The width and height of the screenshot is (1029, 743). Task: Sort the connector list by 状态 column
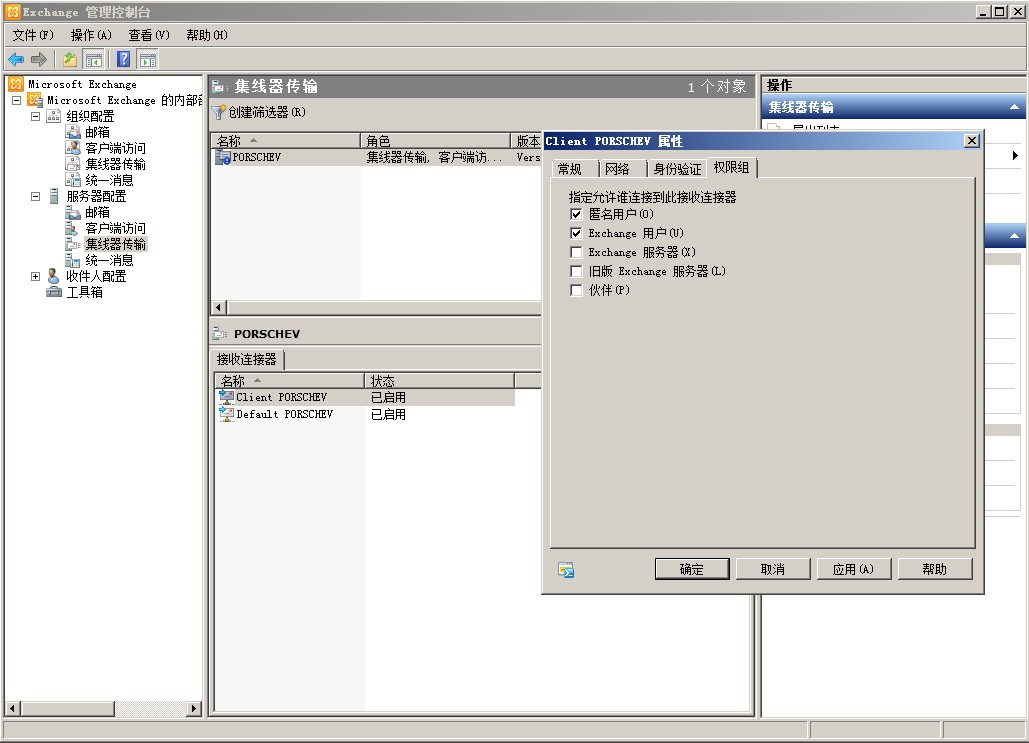pos(440,381)
